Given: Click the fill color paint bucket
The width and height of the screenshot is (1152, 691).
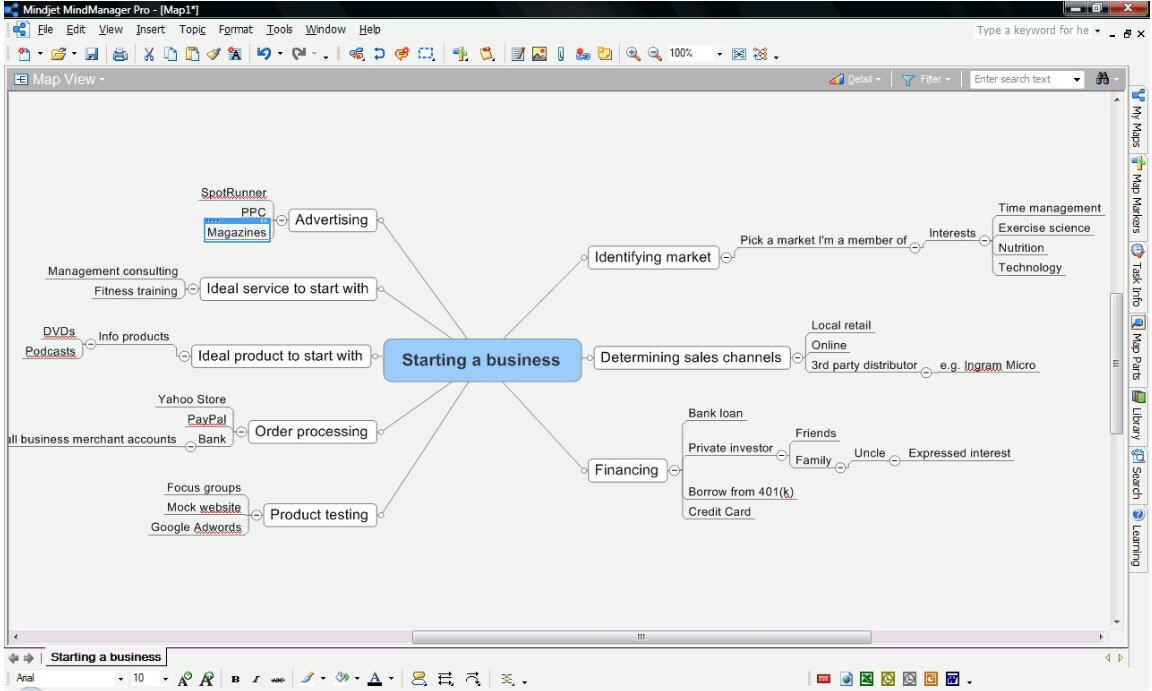Looking at the screenshot, I should [343, 680].
